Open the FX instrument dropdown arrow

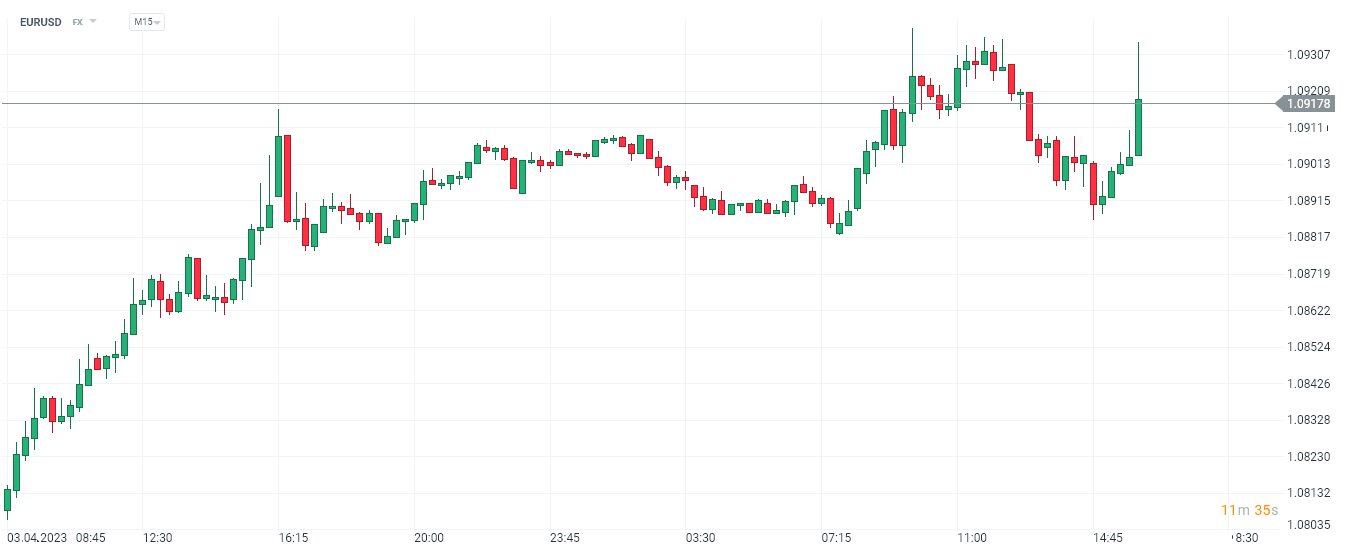tap(93, 21)
